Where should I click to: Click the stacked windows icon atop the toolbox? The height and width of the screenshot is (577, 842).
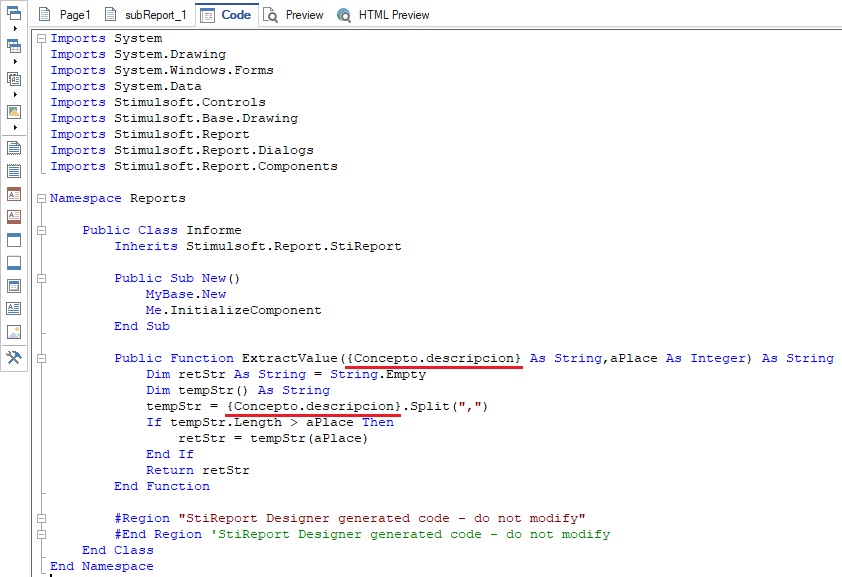tap(14, 13)
